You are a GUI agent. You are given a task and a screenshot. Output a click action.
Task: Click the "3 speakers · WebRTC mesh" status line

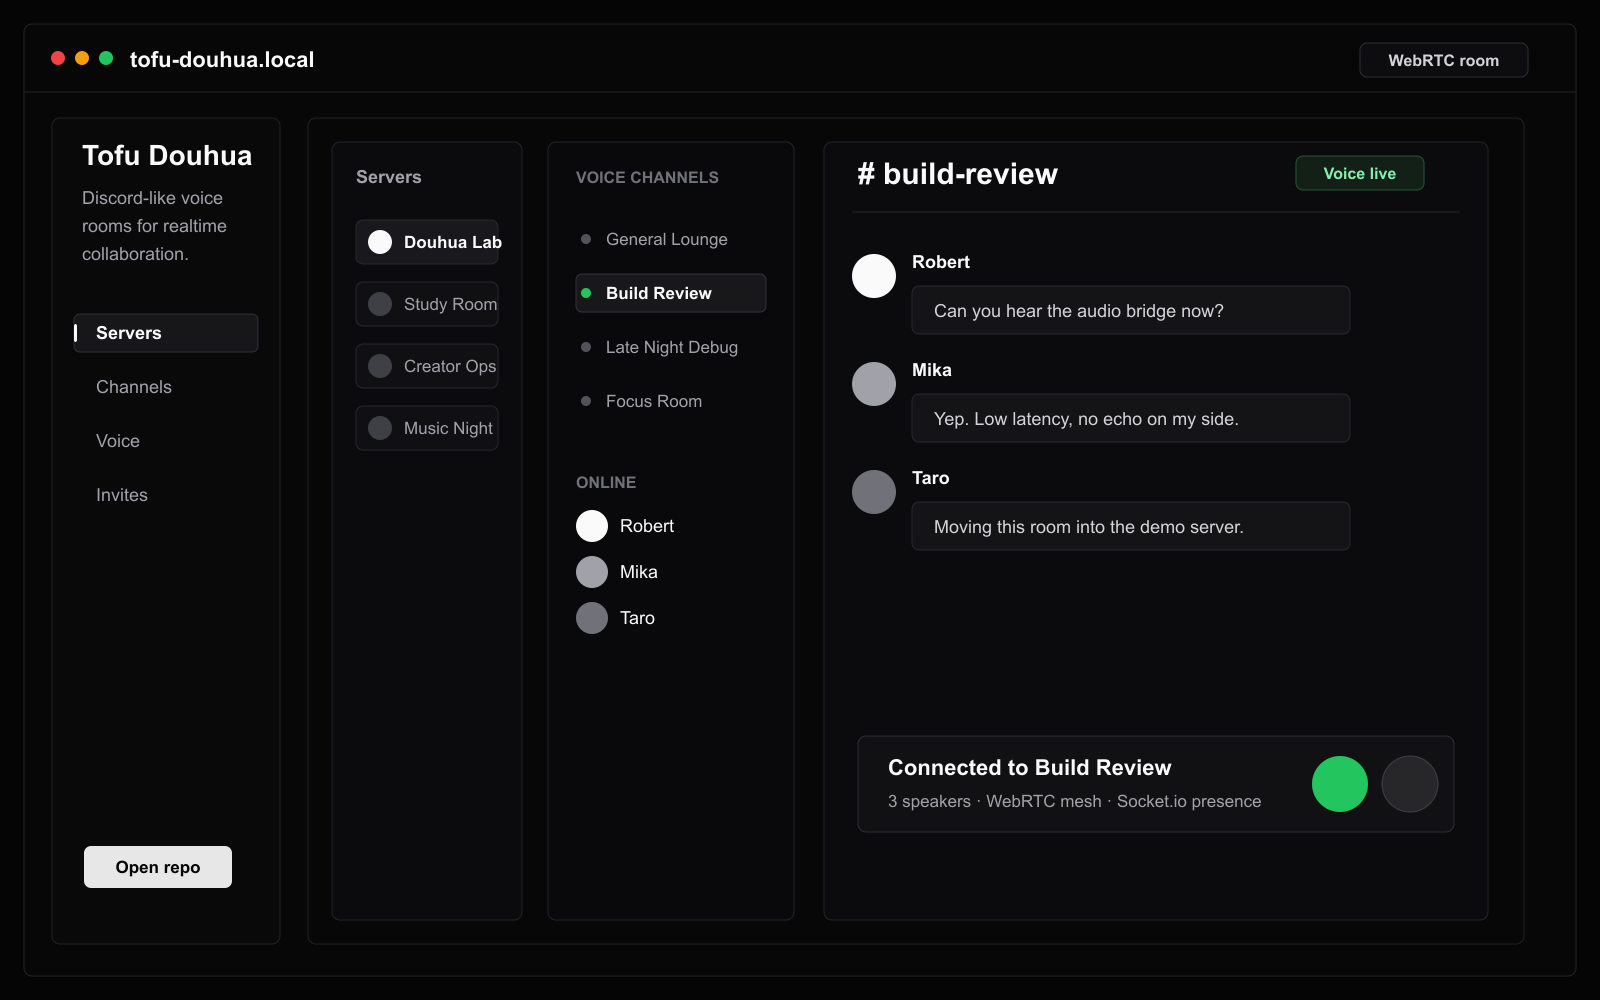click(1074, 801)
